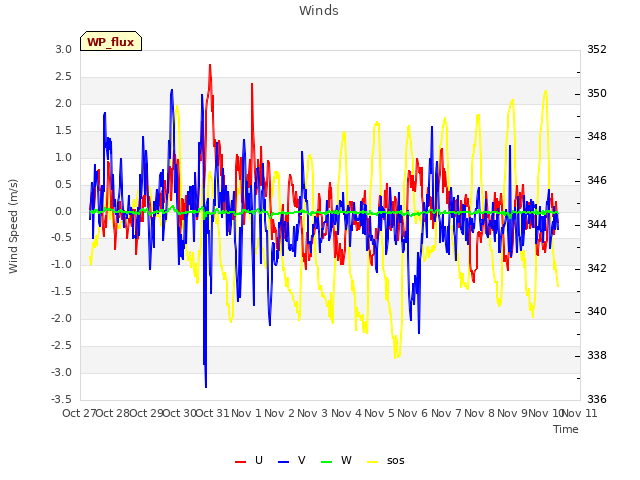Screen dimensions: 640x480
Task: Click the 2.5 left axis value
Action: tap(63, 77)
